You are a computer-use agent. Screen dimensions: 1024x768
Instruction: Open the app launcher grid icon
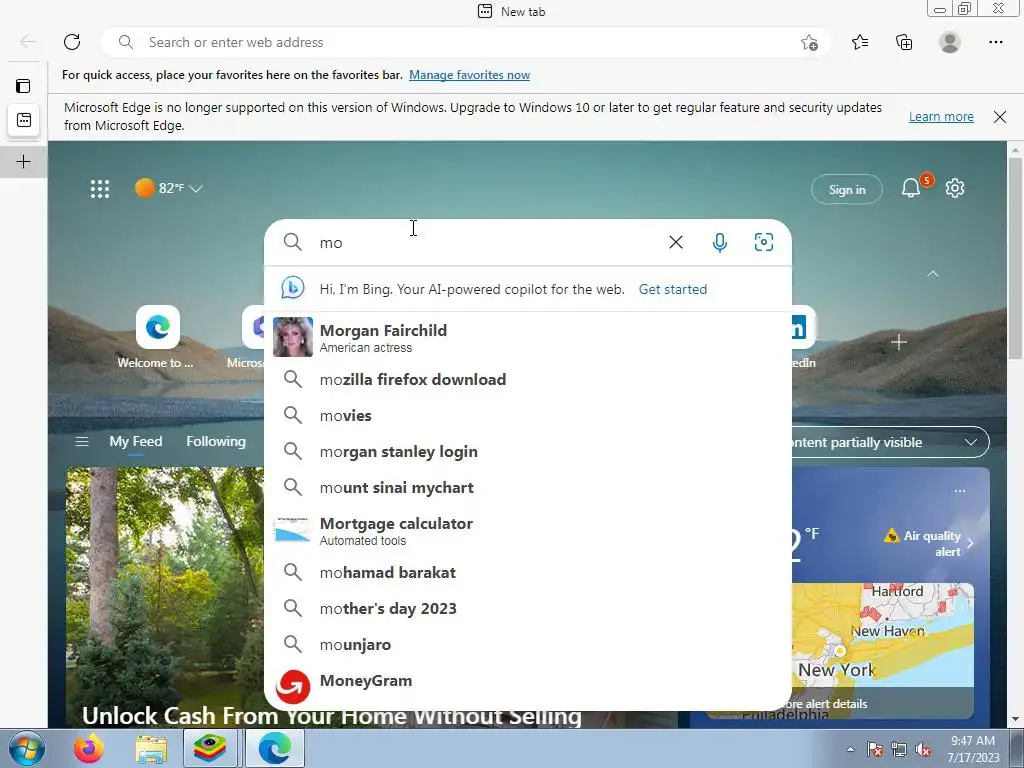[100, 189]
